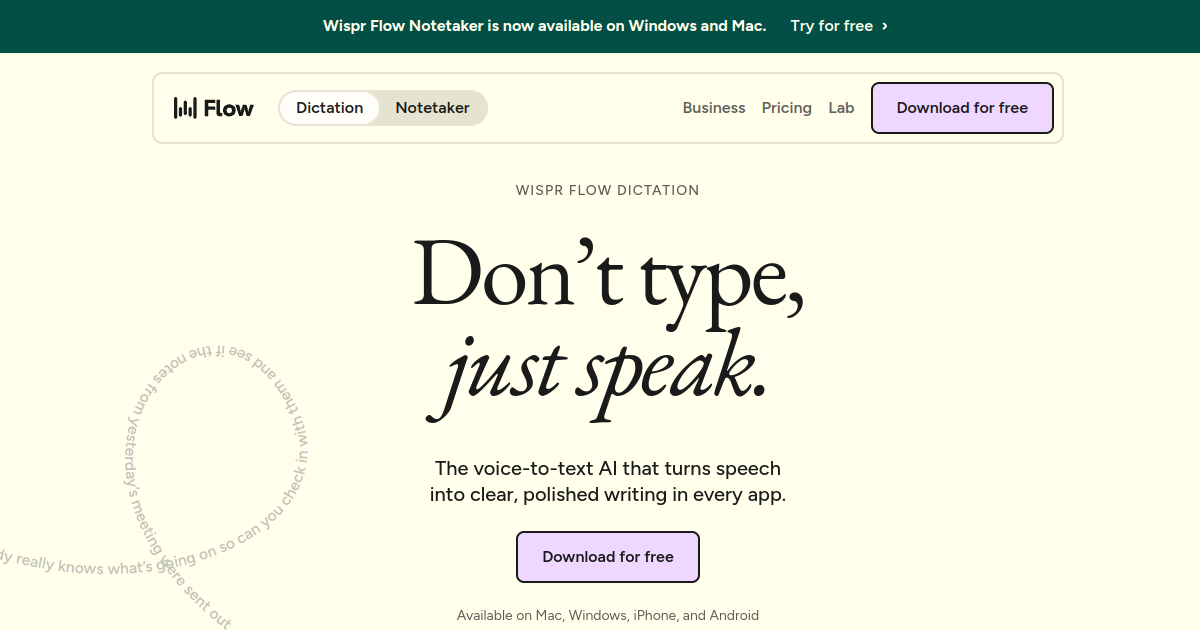1200x630 pixels.
Task: Click the chevron arrow after Try for free
Action: pos(885,26)
